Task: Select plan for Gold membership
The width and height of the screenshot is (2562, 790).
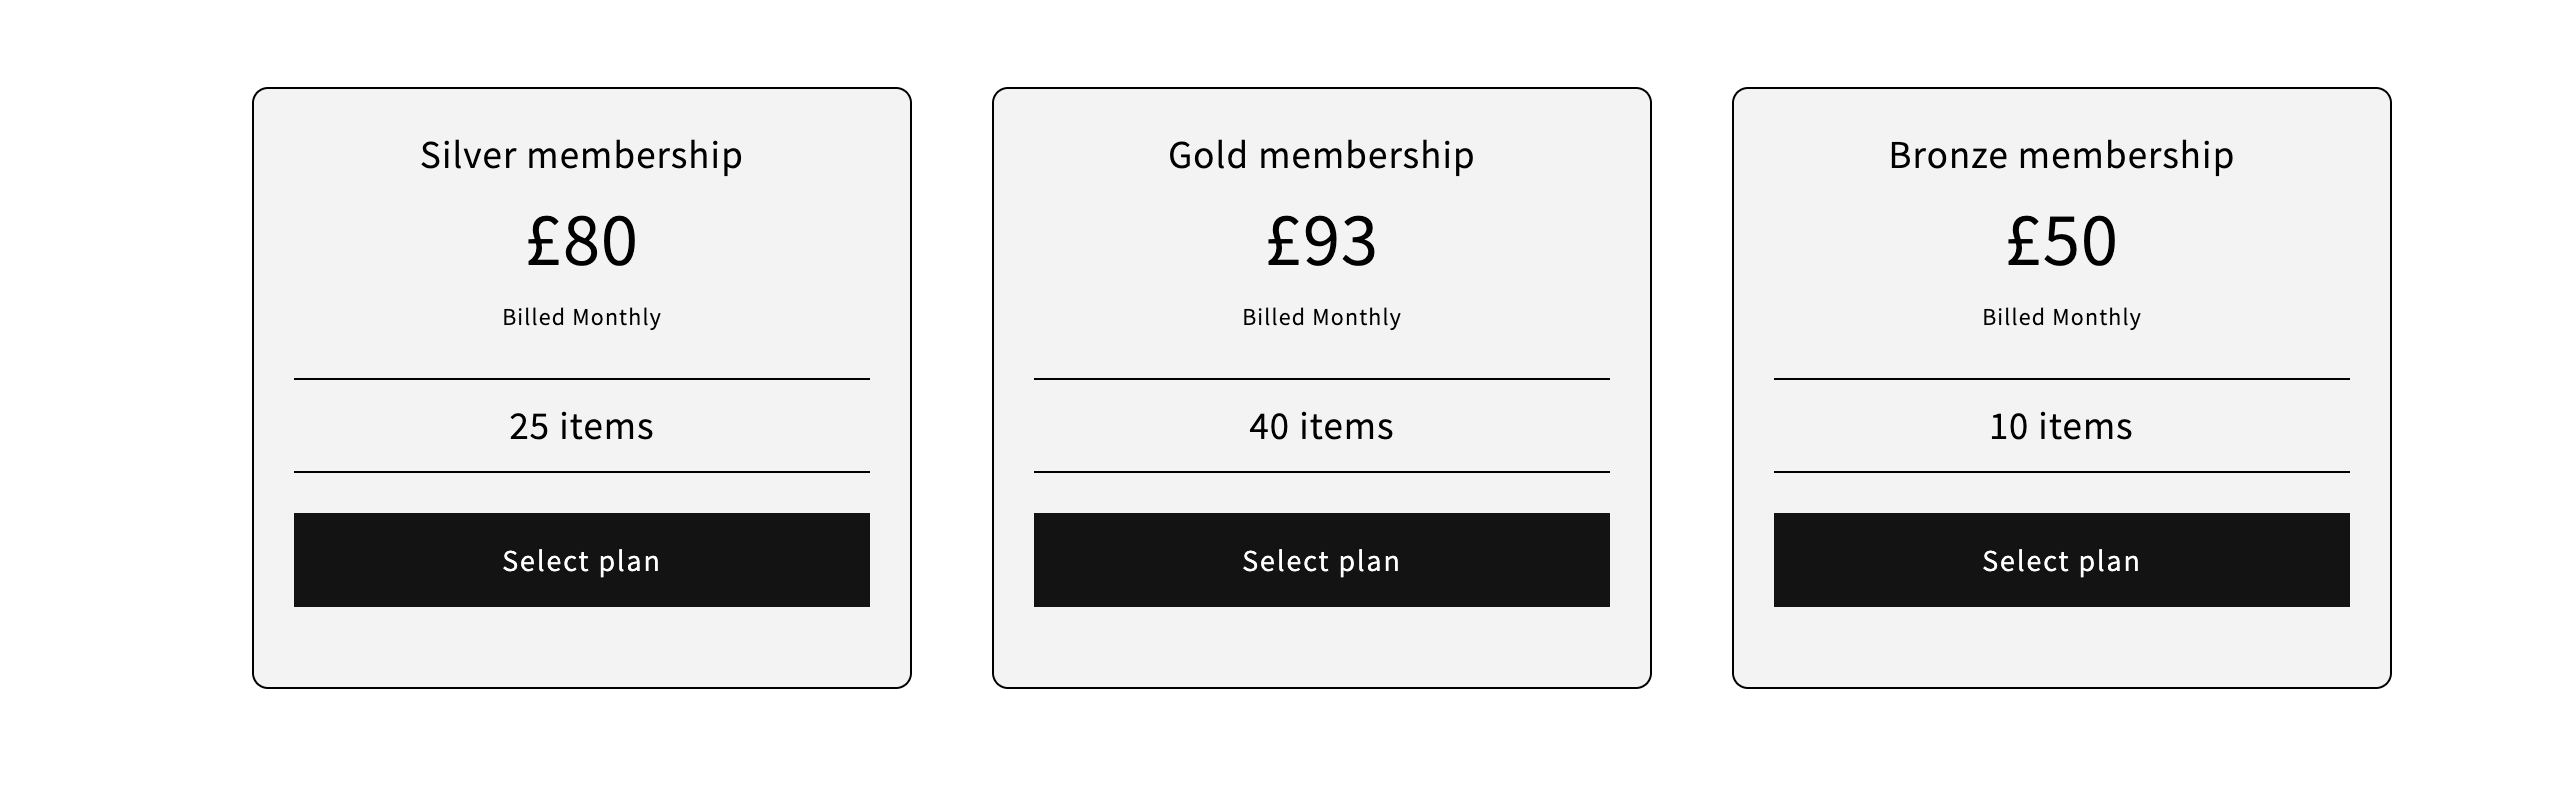Action: click(1321, 560)
